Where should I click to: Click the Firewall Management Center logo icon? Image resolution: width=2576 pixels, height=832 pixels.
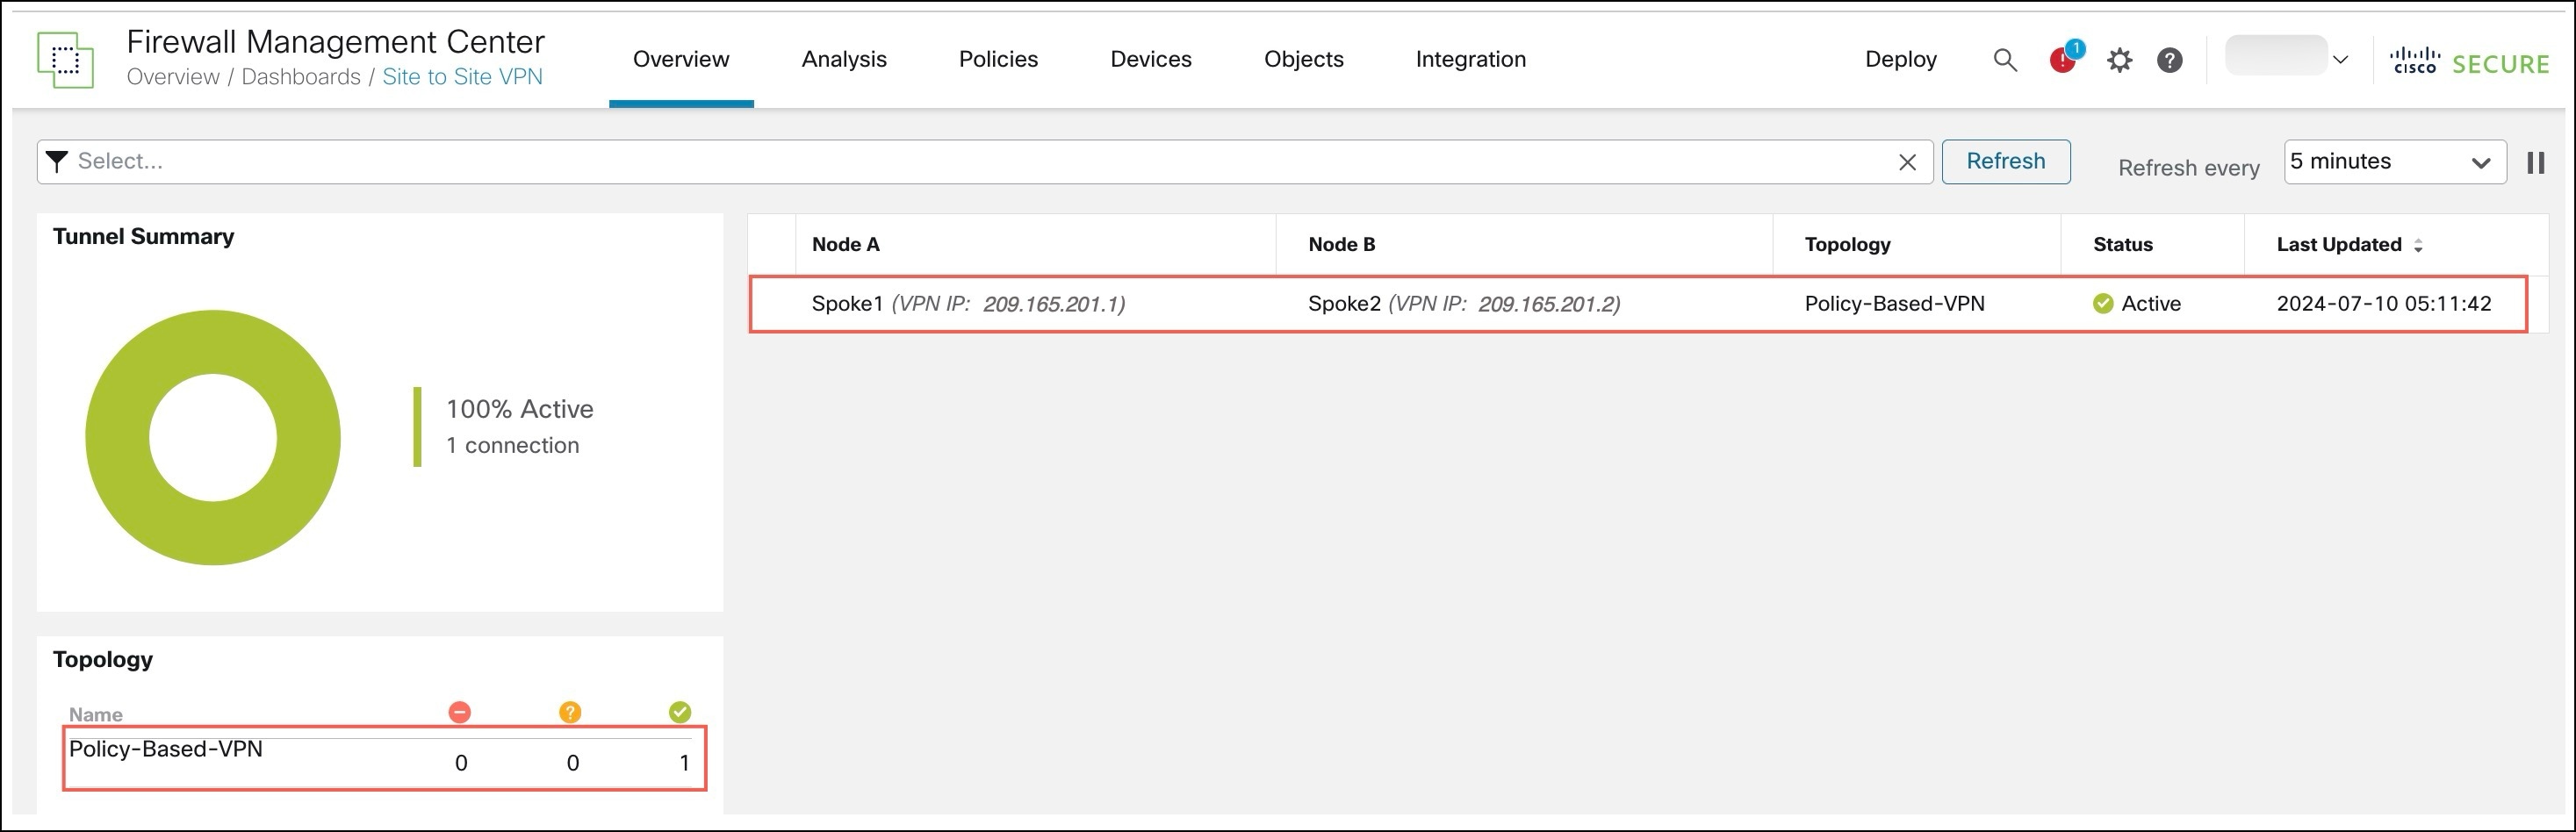click(65, 59)
